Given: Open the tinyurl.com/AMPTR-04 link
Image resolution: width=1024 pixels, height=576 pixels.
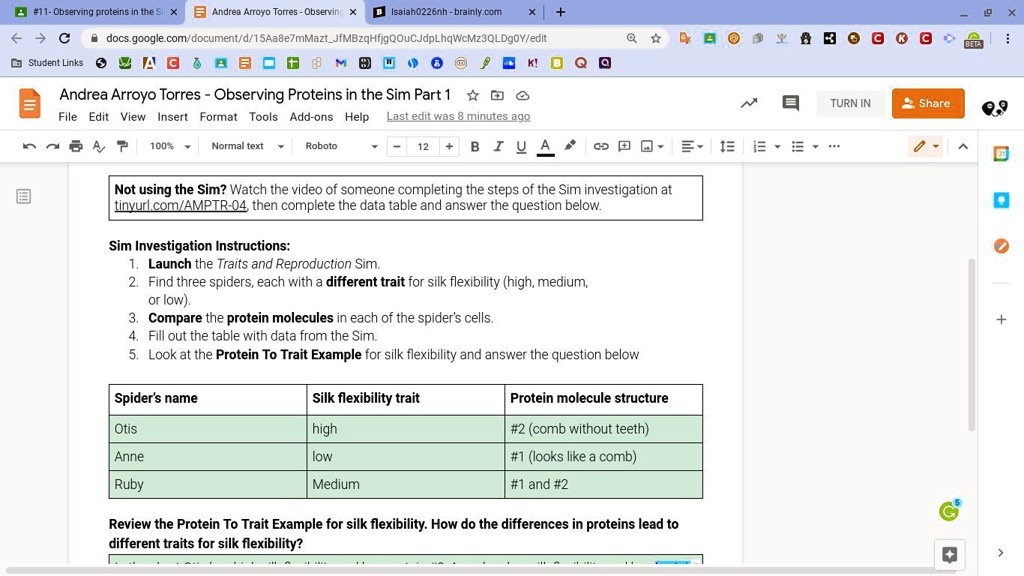Looking at the screenshot, I should click(180, 205).
